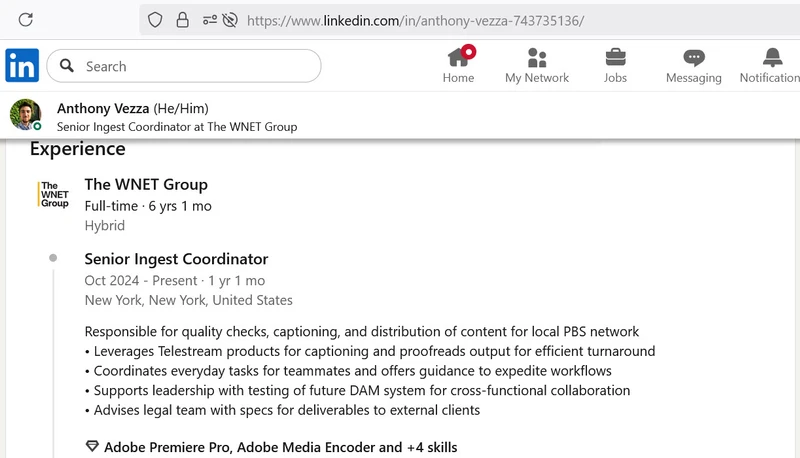Click the Anthony Vezza name in the sticky header
The width and height of the screenshot is (800, 458).
point(103,108)
